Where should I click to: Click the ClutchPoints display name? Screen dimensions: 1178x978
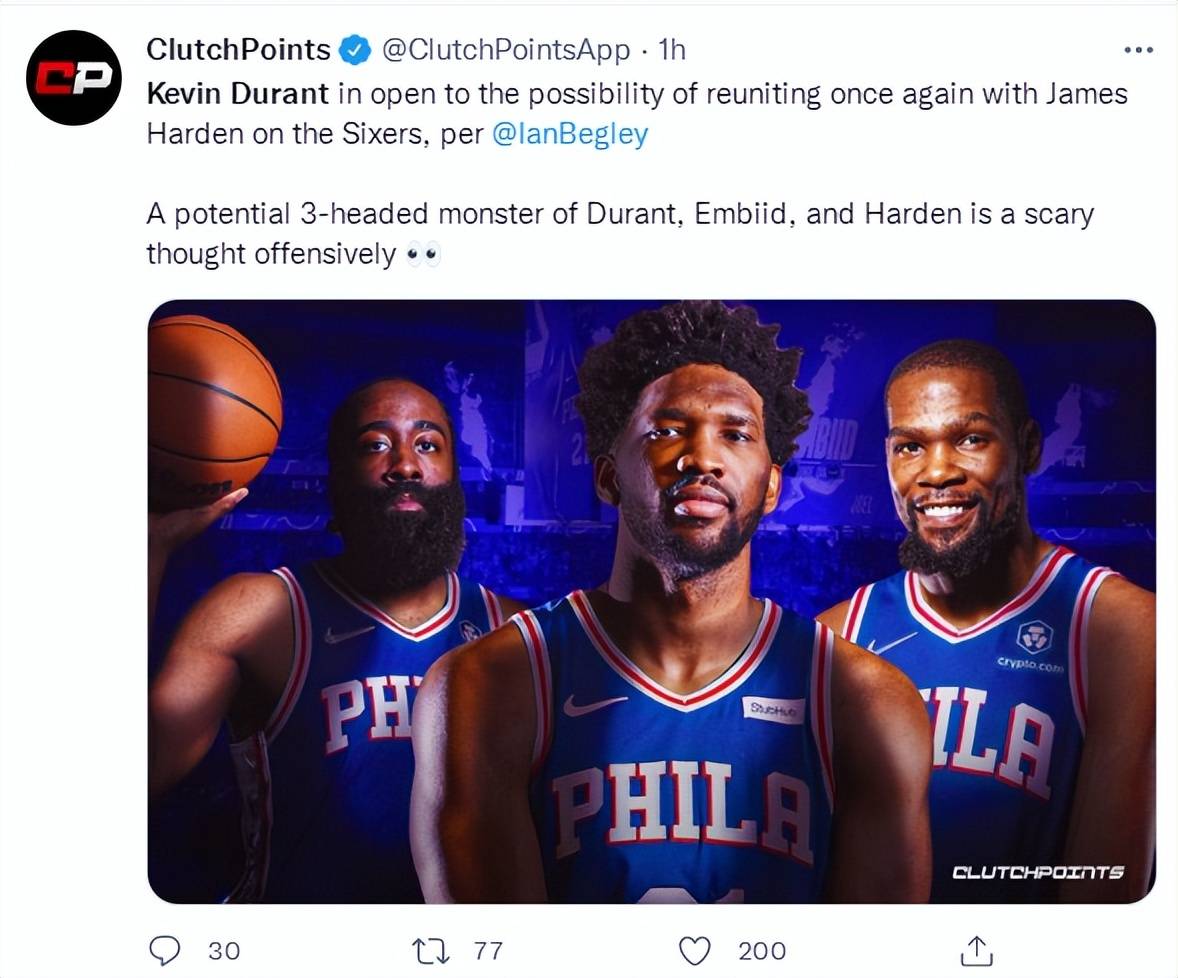(x=238, y=50)
